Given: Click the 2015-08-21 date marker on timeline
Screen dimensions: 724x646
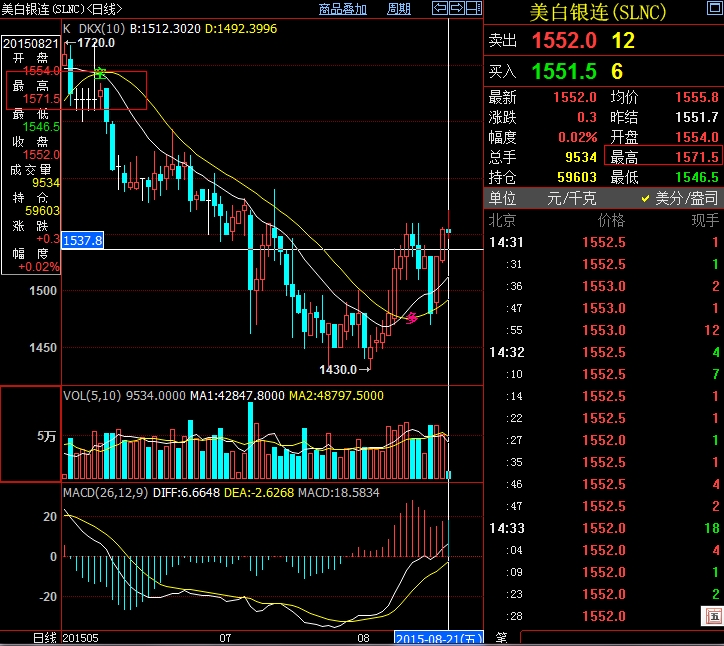Looking at the screenshot, I should [439, 637].
